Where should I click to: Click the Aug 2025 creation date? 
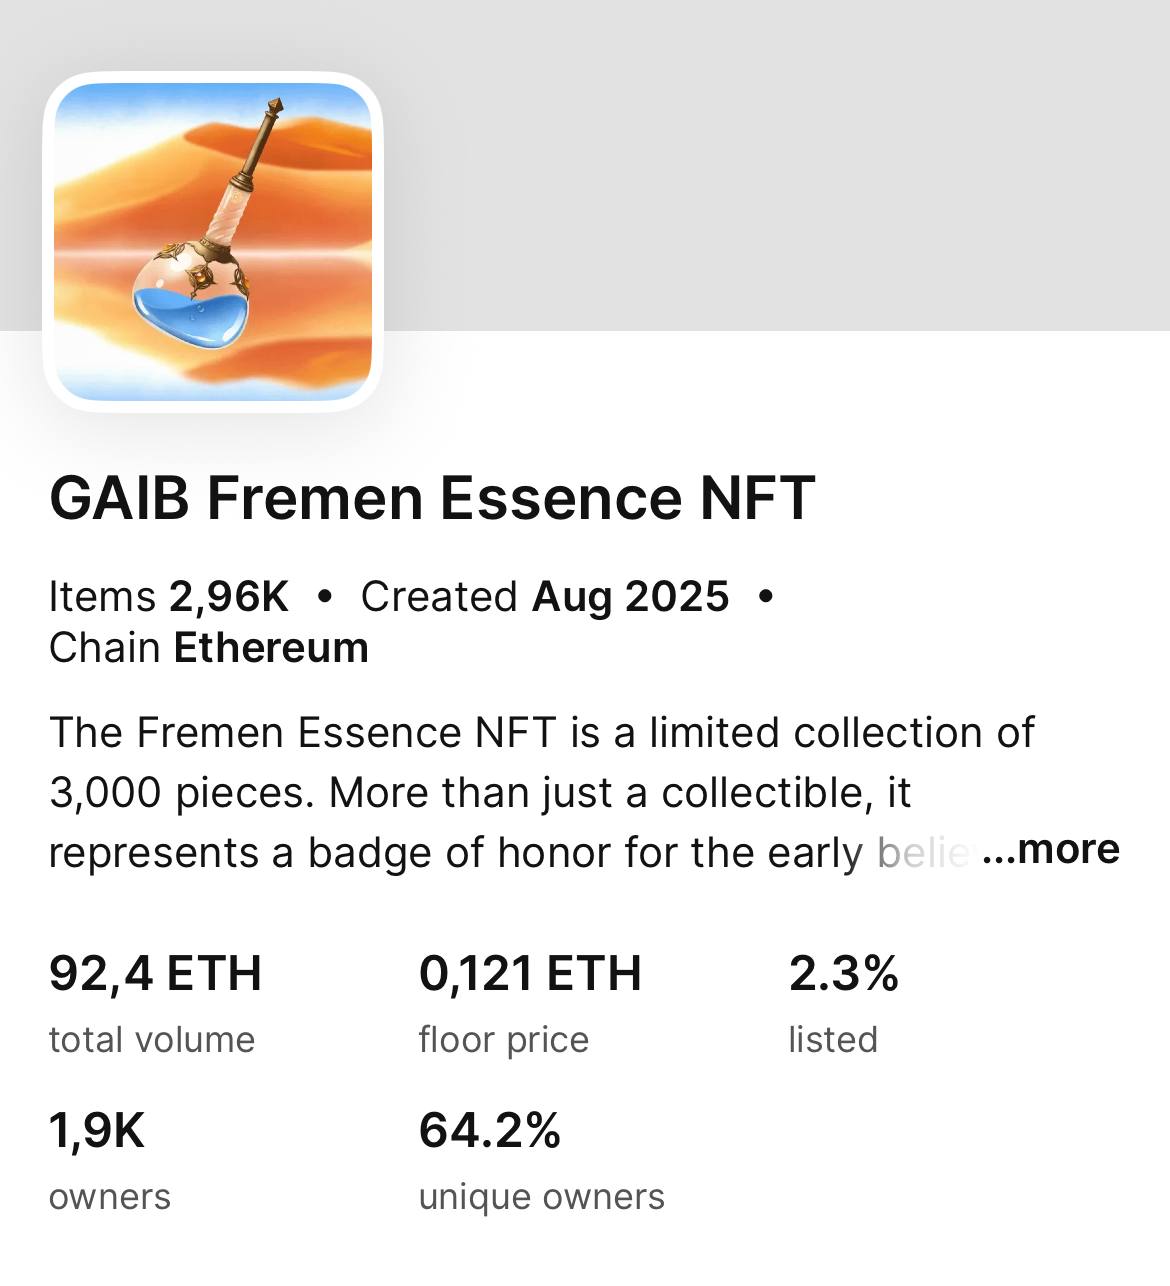click(x=631, y=597)
